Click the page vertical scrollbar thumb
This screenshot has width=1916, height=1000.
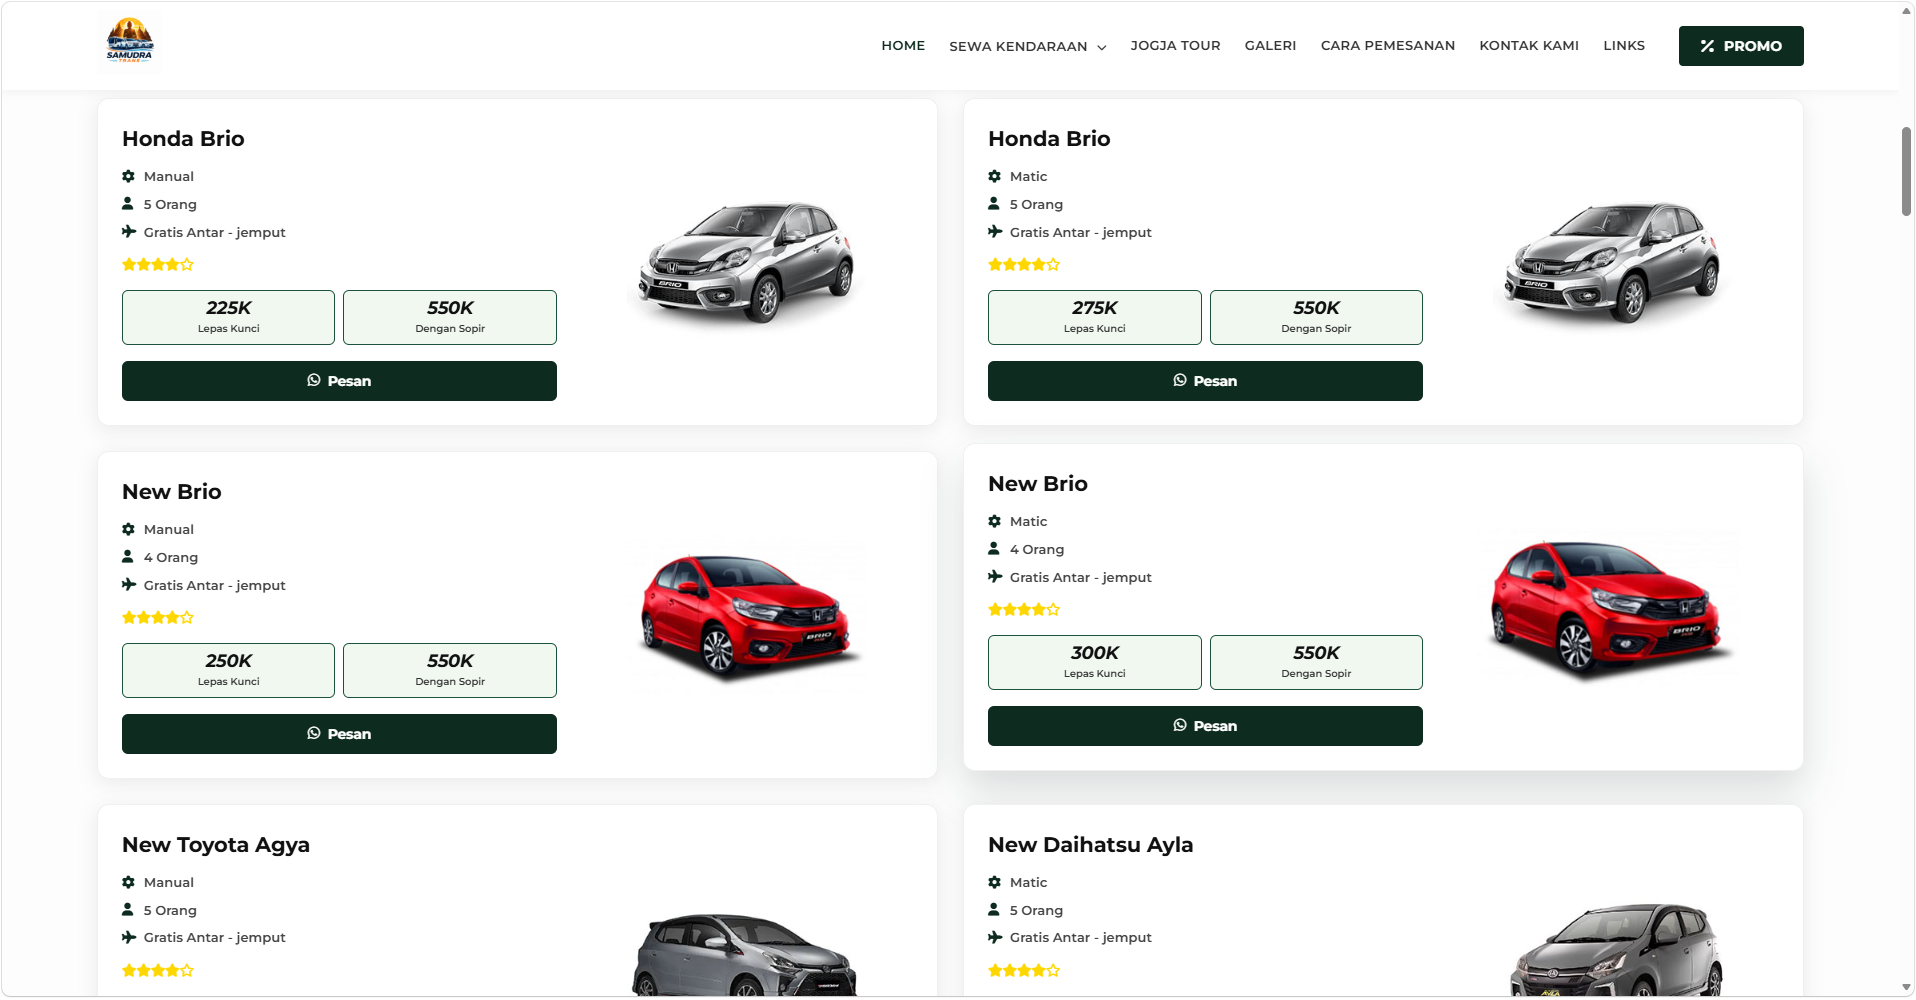pyautogui.click(x=1906, y=171)
